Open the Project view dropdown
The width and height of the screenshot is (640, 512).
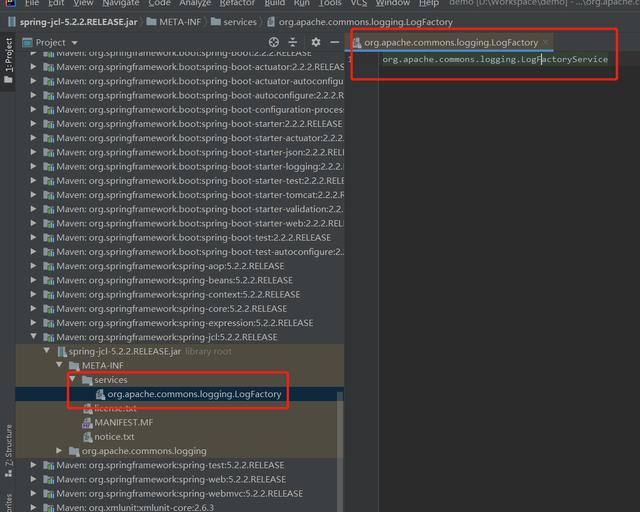(74, 42)
